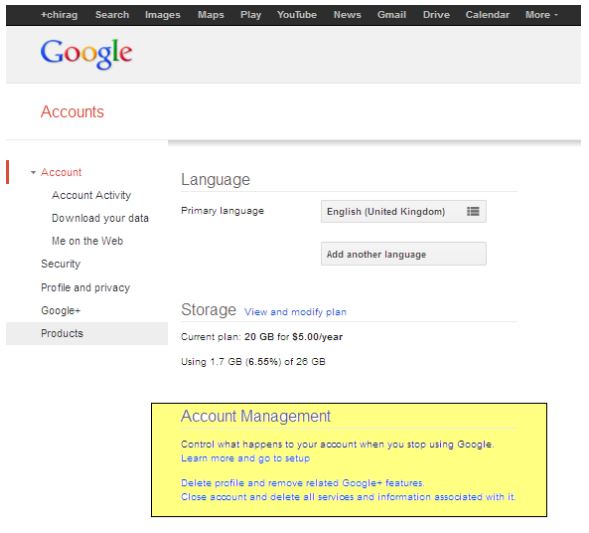Viewport: 589px width, 533px height.
Task: Click the Close account and delete all services link
Action: (x=348, y=497)
